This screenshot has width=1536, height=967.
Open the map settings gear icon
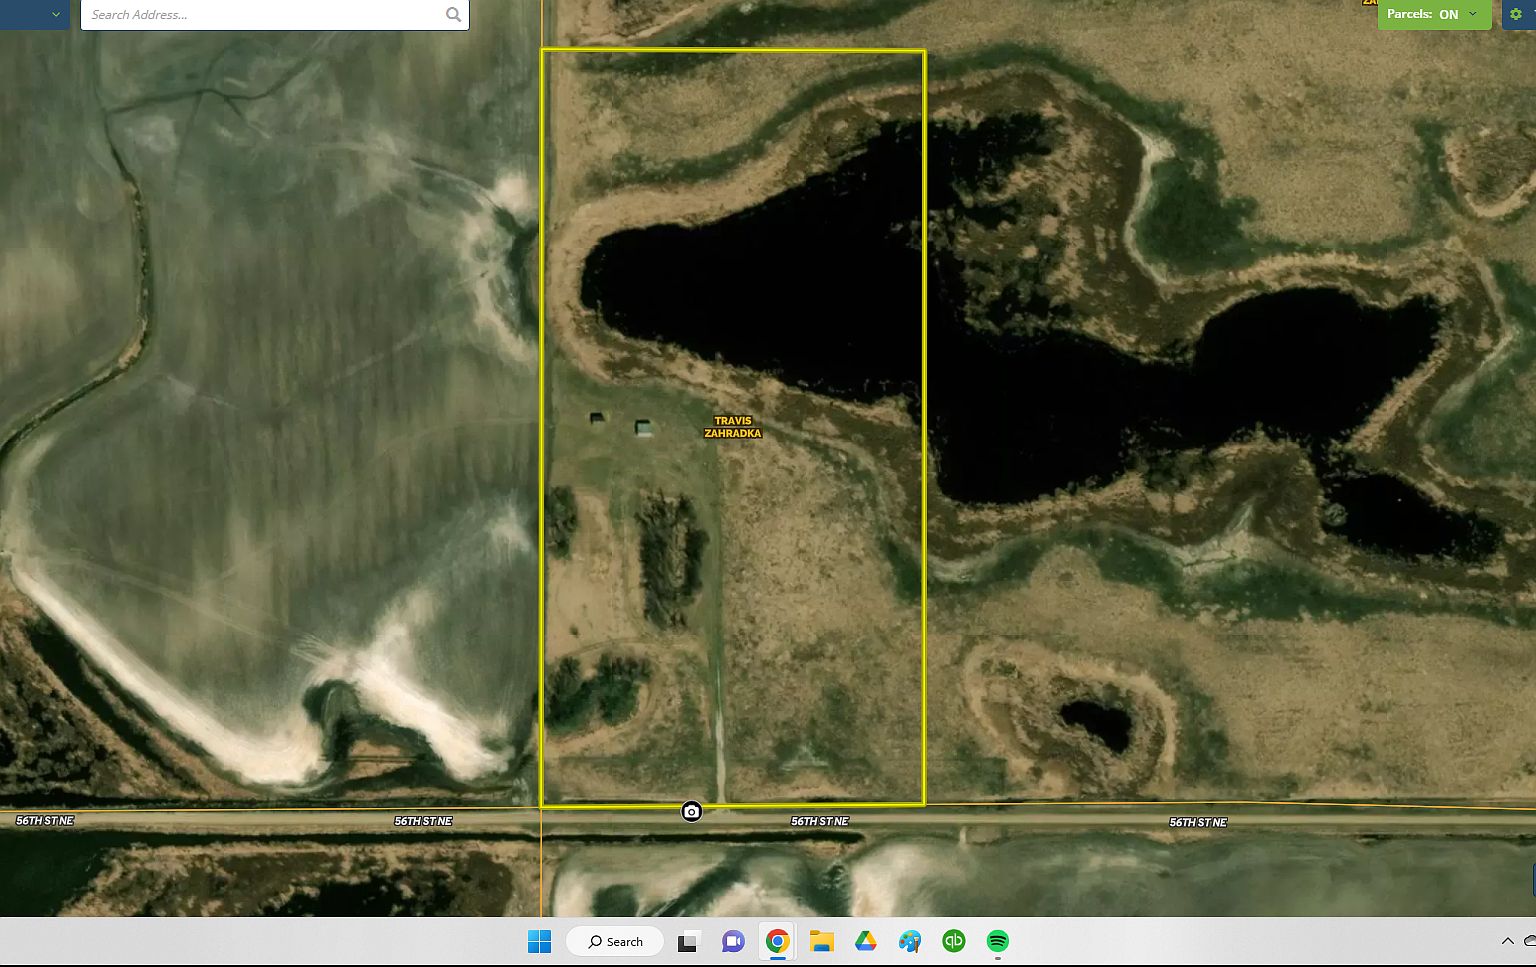[1518, 14]
